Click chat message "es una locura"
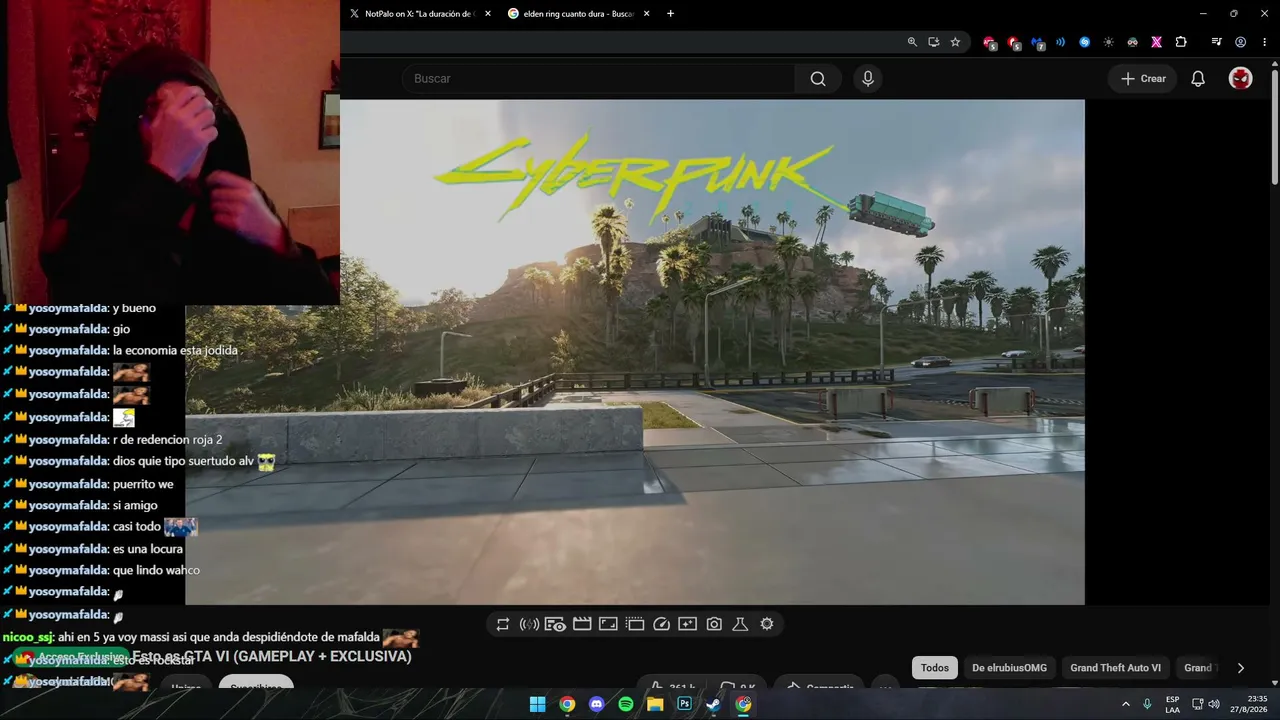This screenshot has height=720, width=1280. (148, 549)
